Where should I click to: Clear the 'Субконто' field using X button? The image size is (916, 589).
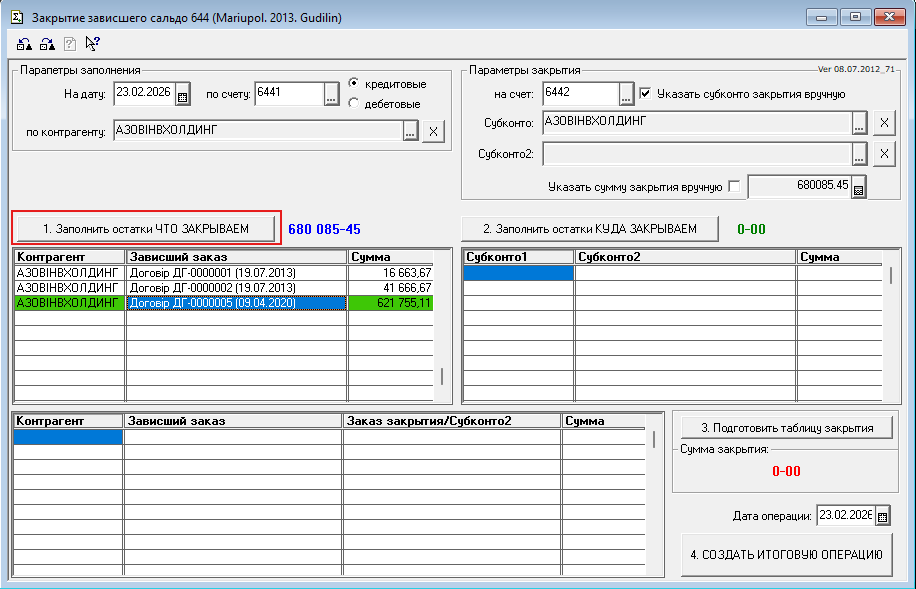[884, 123]
